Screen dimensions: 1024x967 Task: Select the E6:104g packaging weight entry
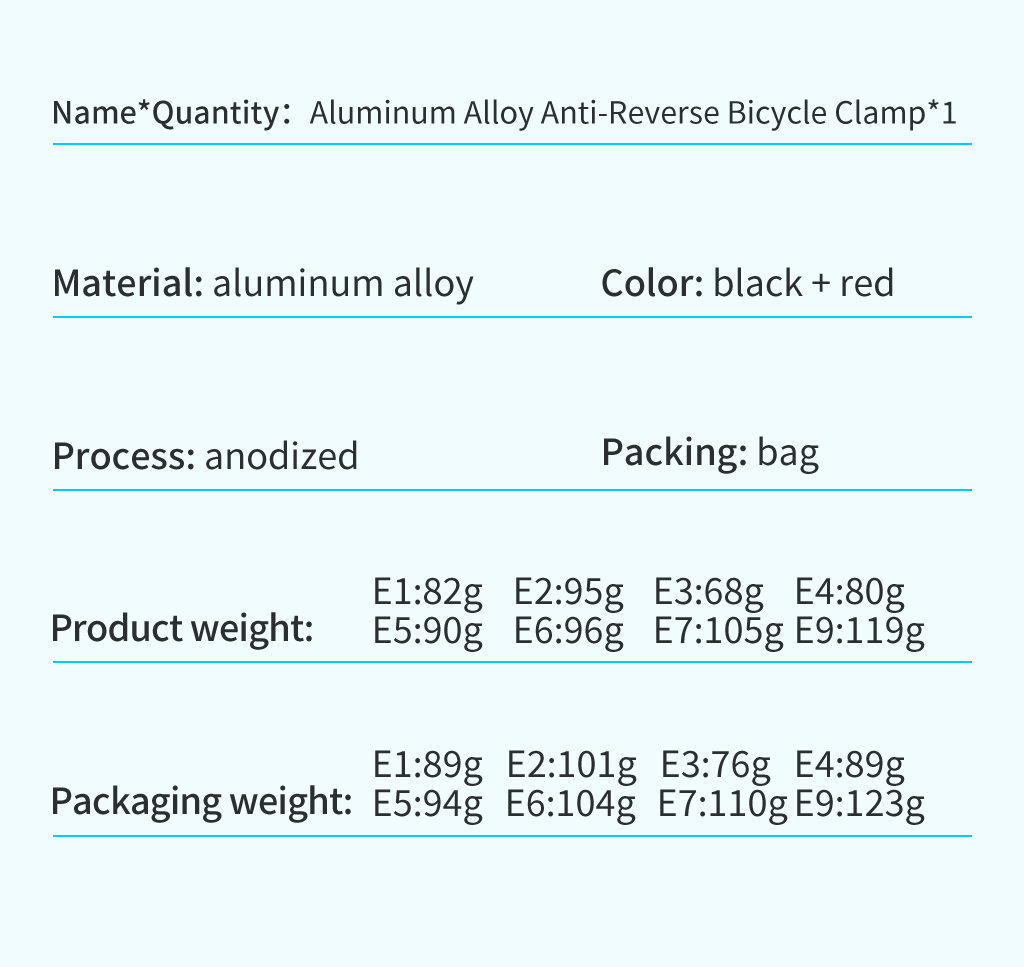coord(571,804)
